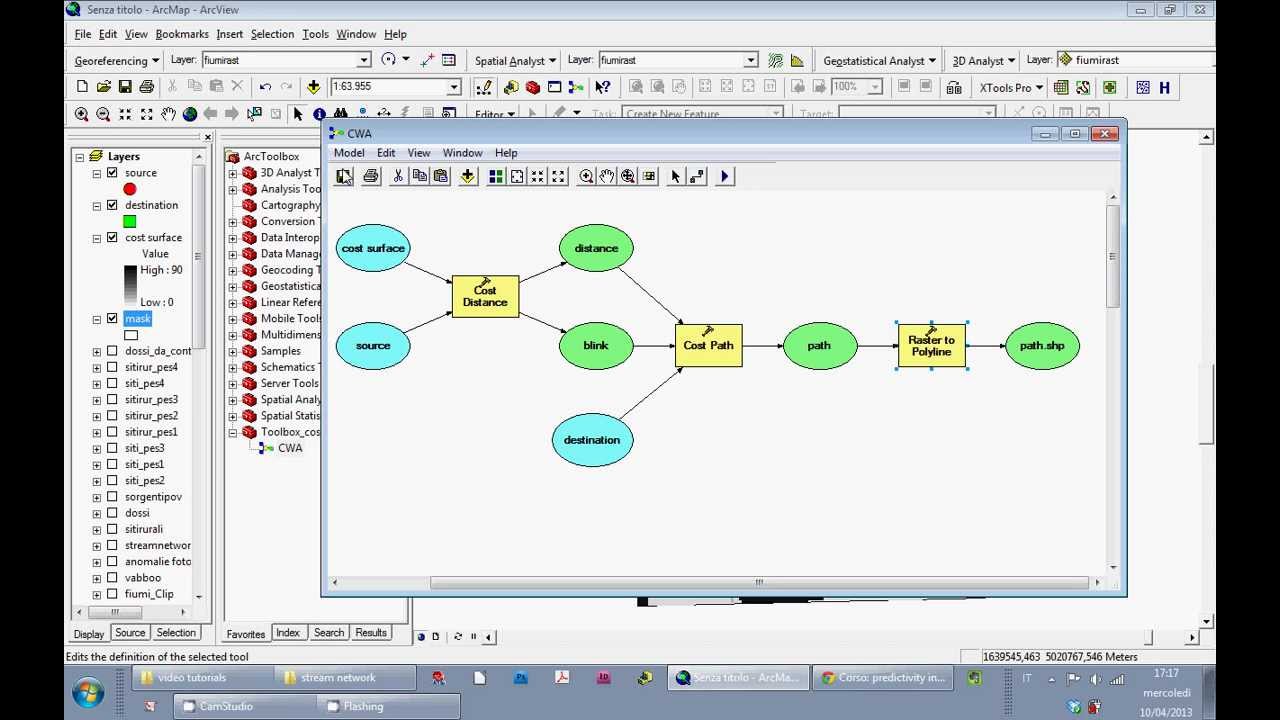This screenshot has height=720, width=1280.
Task: Check the fiumi_Clip layer box
Action: [112, 594]
